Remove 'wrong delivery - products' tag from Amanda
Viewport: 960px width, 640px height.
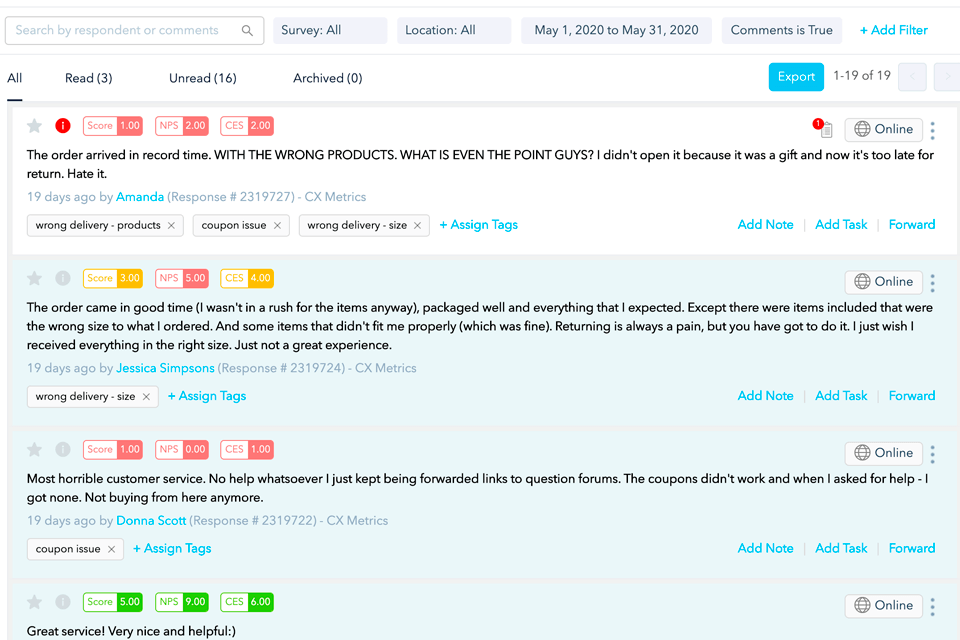point(171,225)
